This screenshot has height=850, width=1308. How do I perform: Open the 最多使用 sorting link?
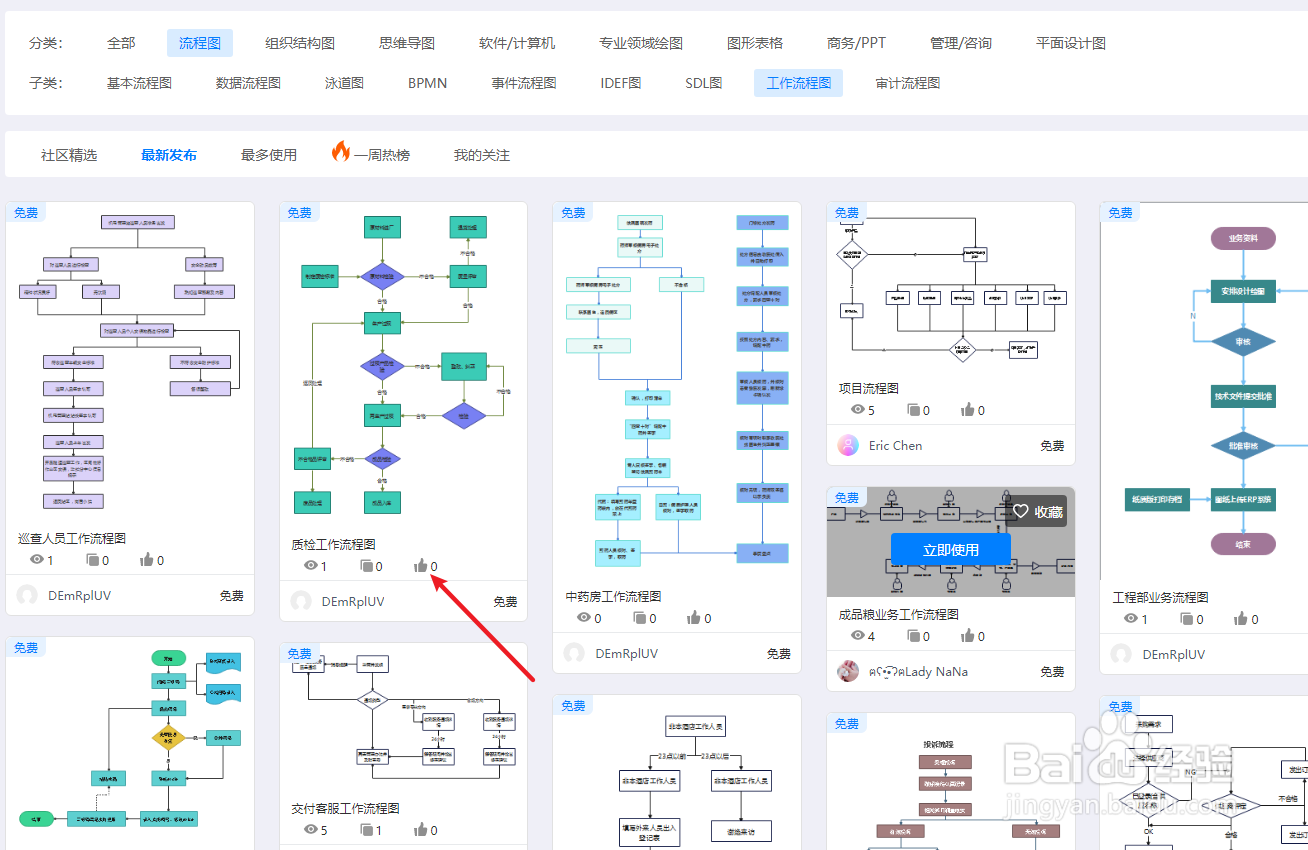point(268,154)
